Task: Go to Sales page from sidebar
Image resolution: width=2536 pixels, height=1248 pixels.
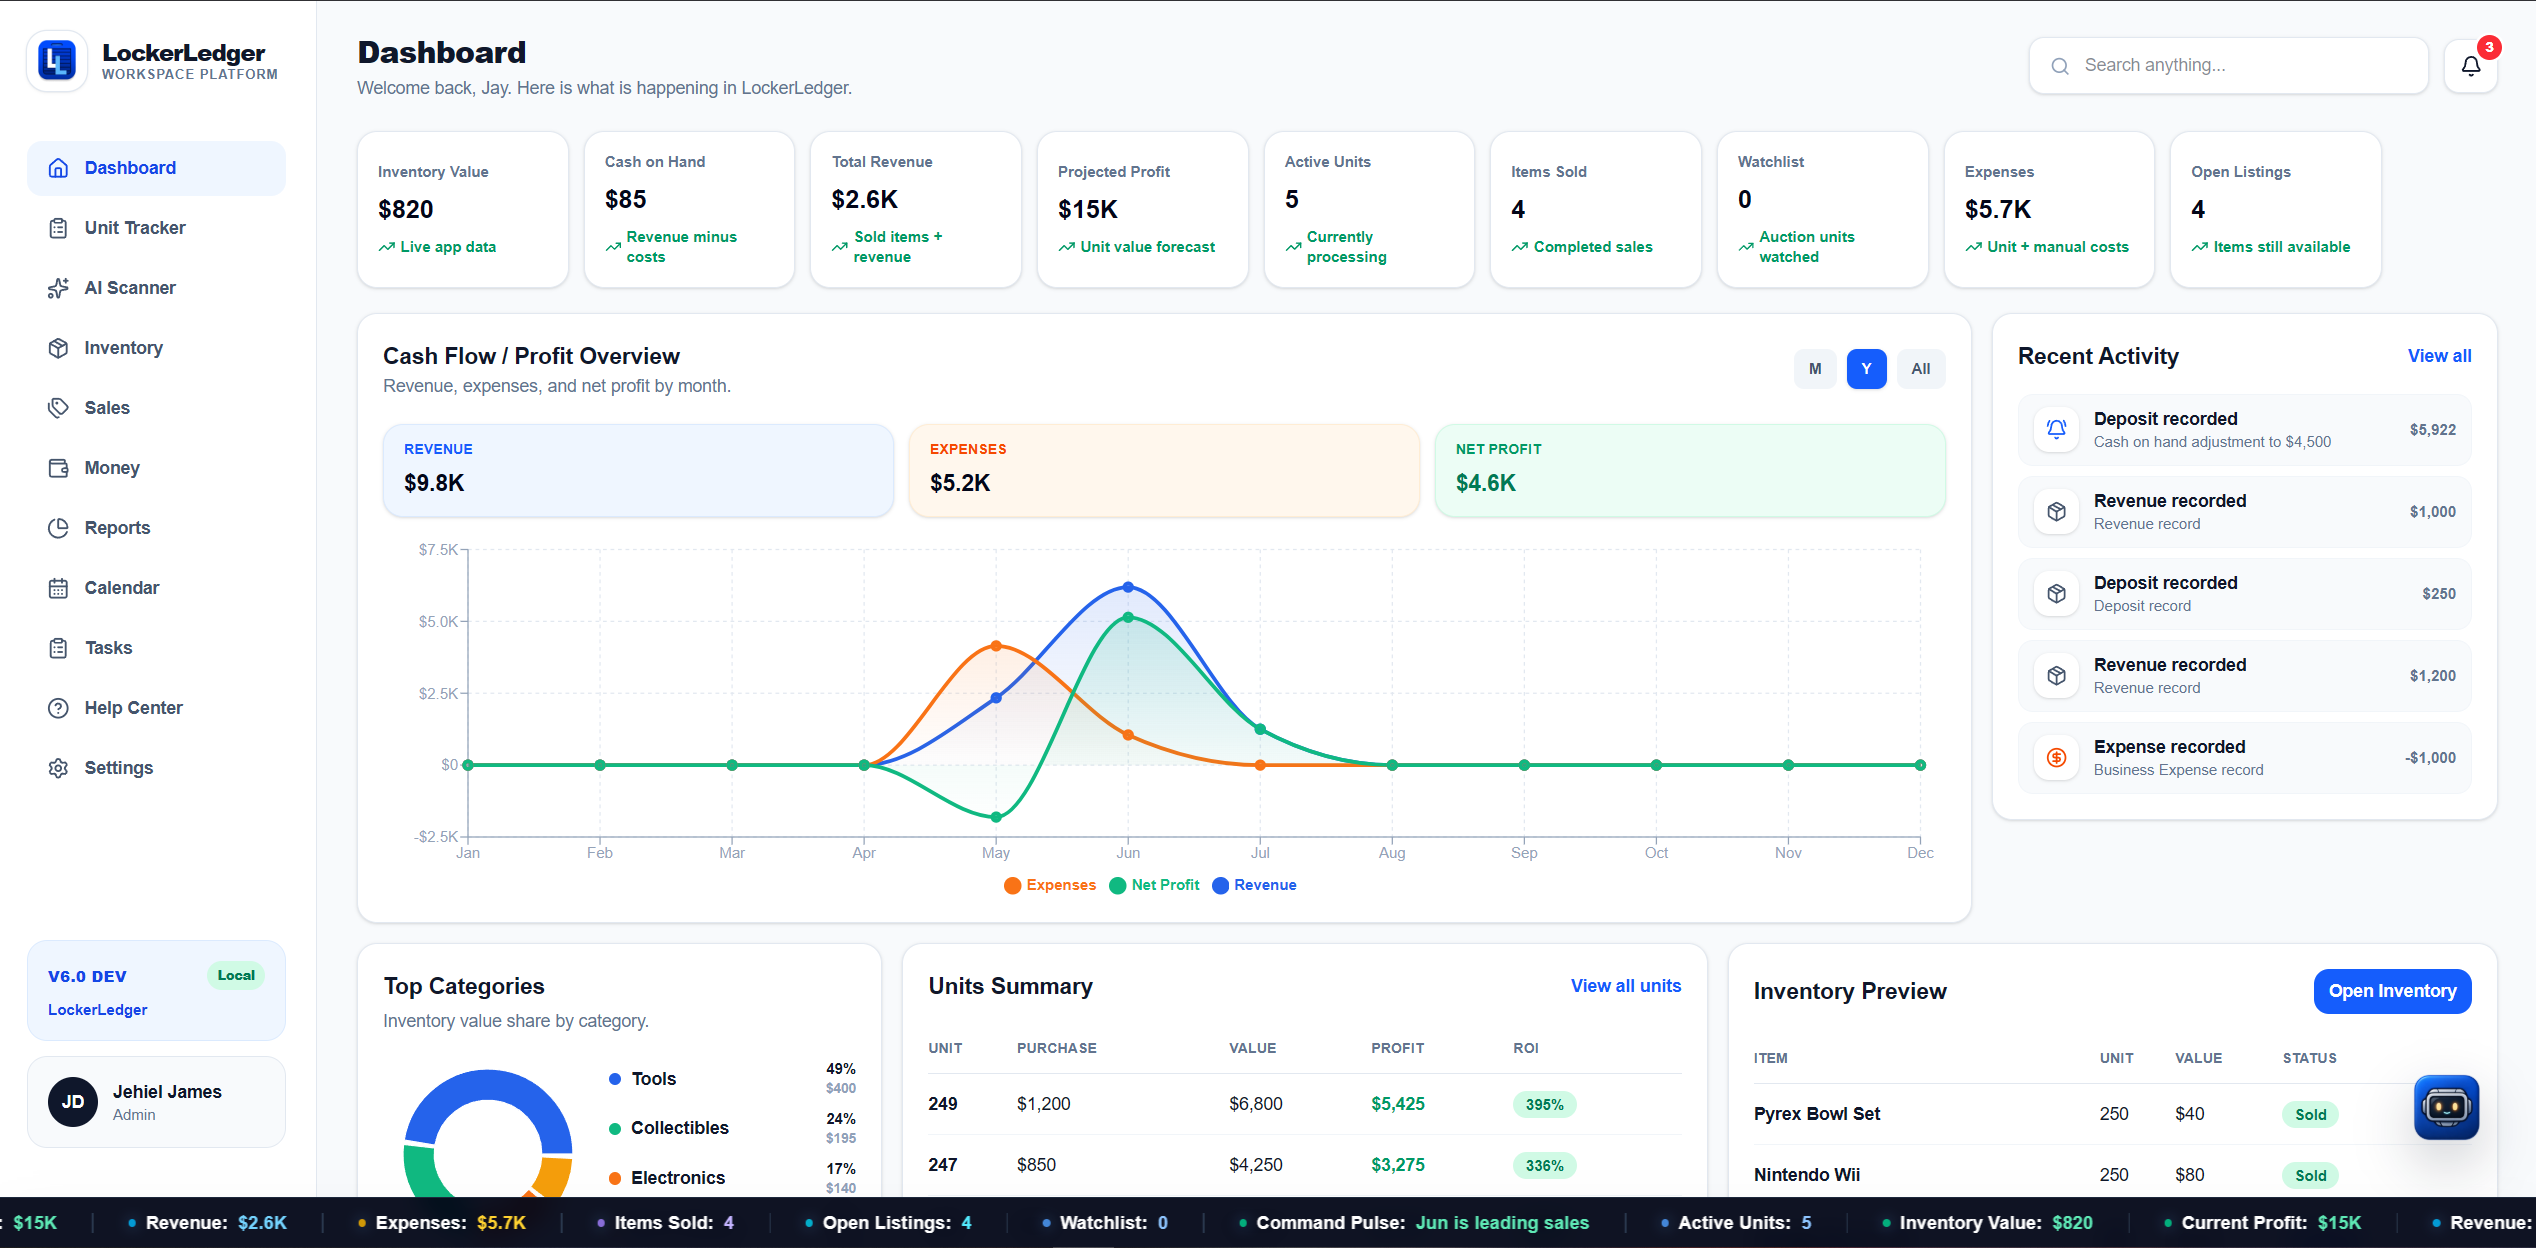Action: tap(156, 408)
